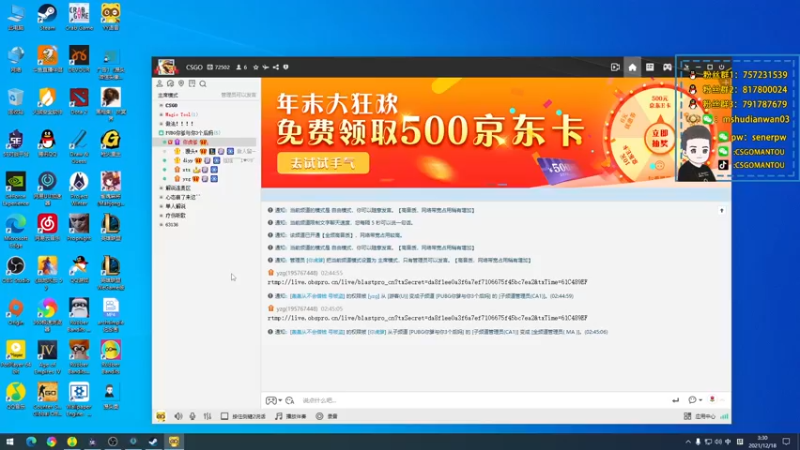Click the Windows Start button
This screenshot has height=450, width=800.
10,442
